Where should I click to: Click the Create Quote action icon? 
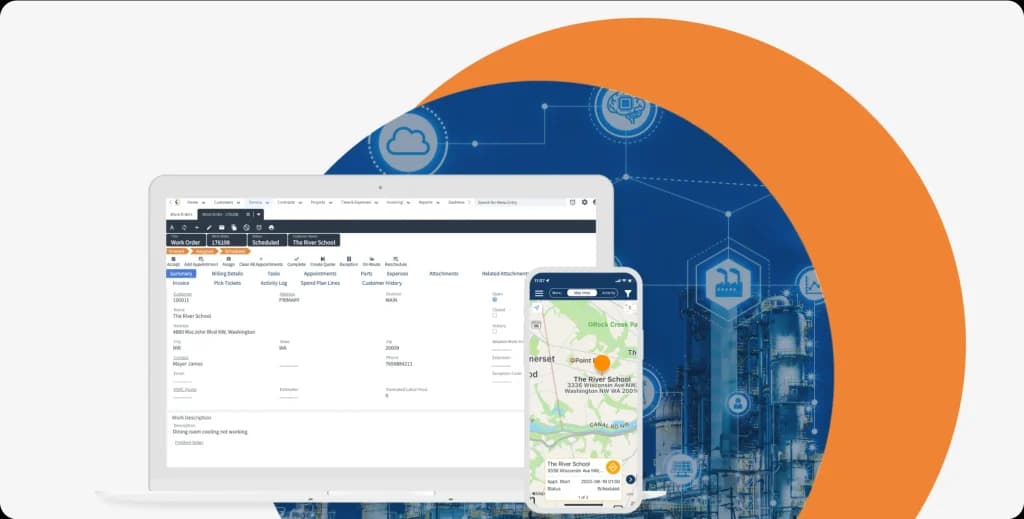323,259
